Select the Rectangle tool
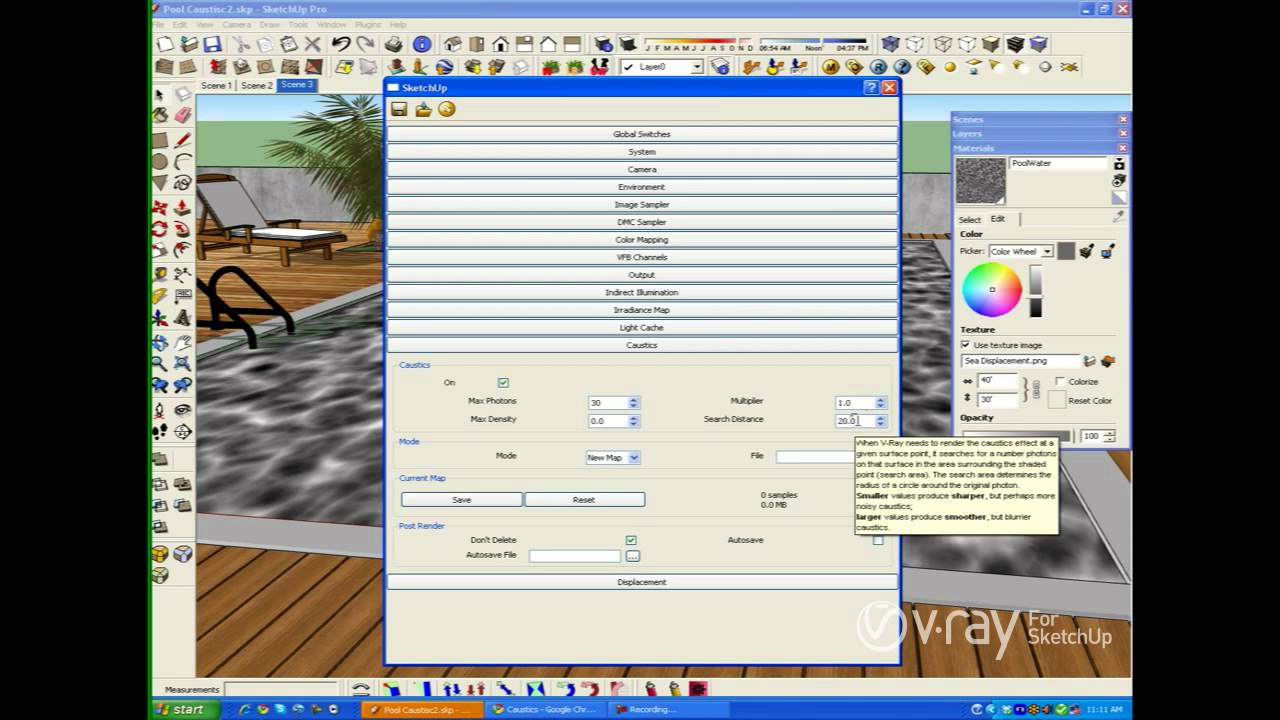The image size is (1280, 720). click(x=160, y=139)
